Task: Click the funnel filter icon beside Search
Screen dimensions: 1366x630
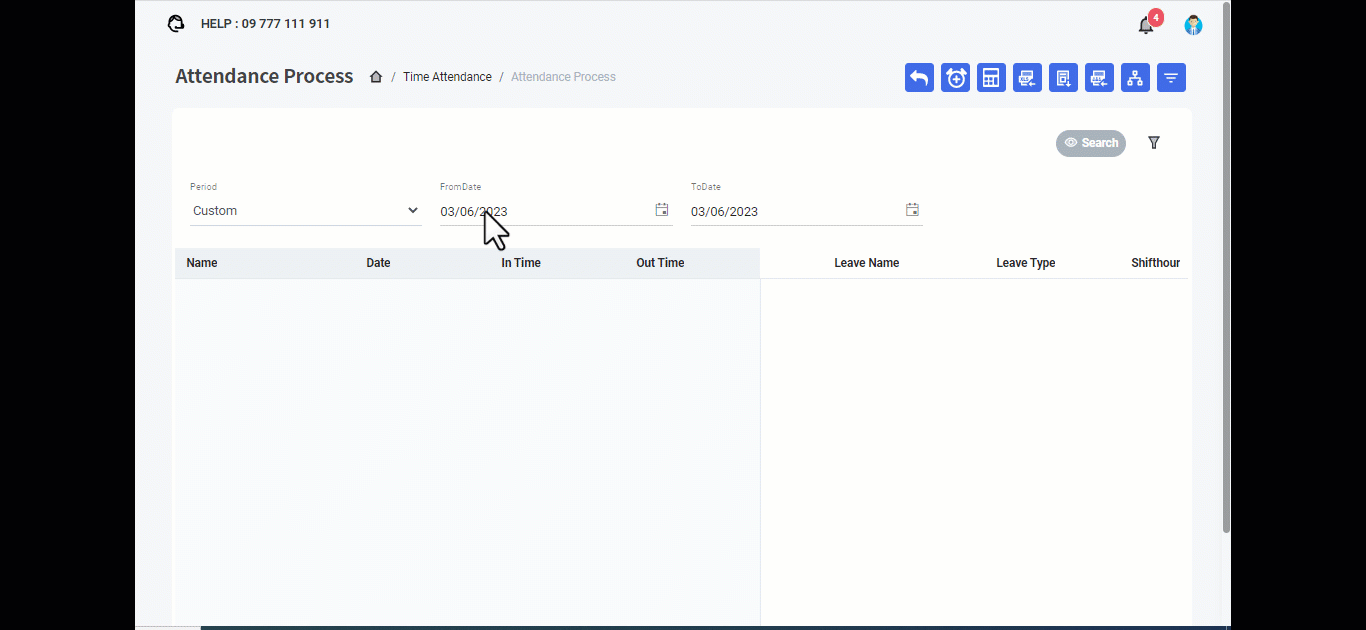Action: (1154, 143)
